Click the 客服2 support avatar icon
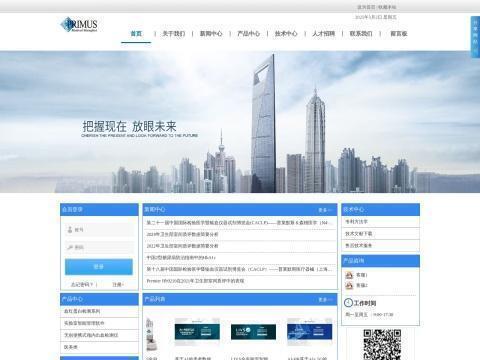 pyautogui.click(x=349, y=285)
